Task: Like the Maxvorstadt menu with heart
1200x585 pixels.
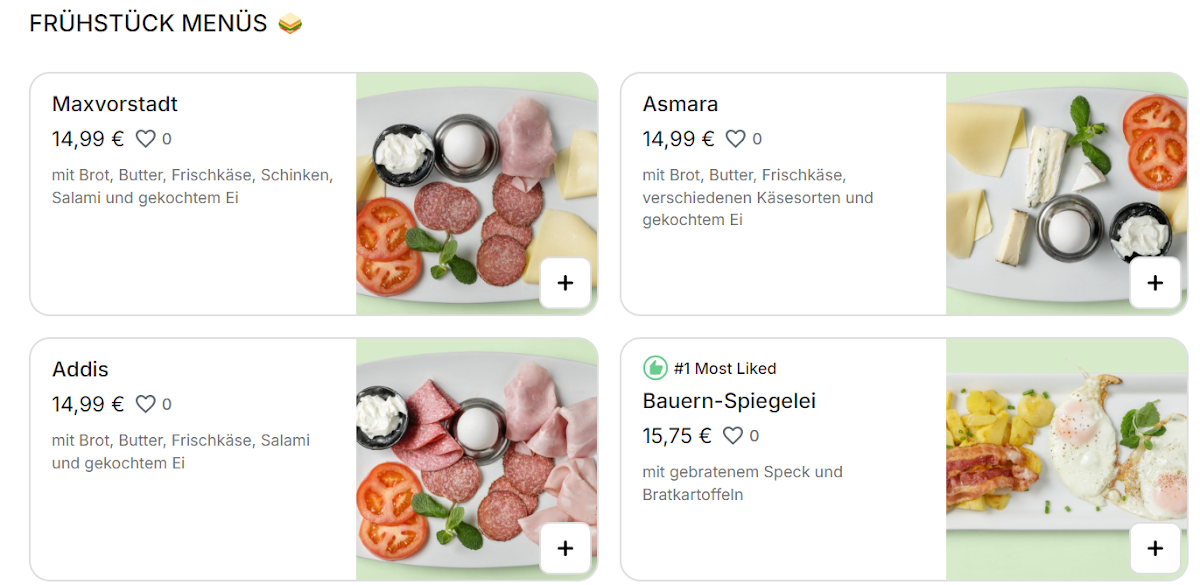Action: coord(146,139)
